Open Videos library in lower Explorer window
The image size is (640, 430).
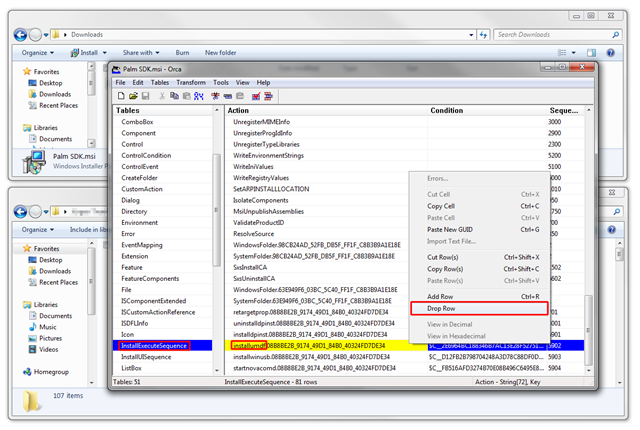(49, 350)
